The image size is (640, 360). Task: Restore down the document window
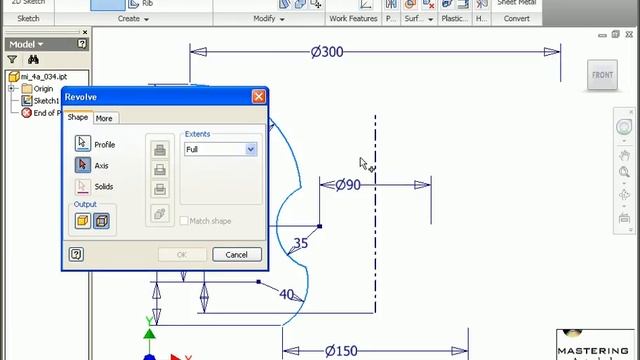616,35
